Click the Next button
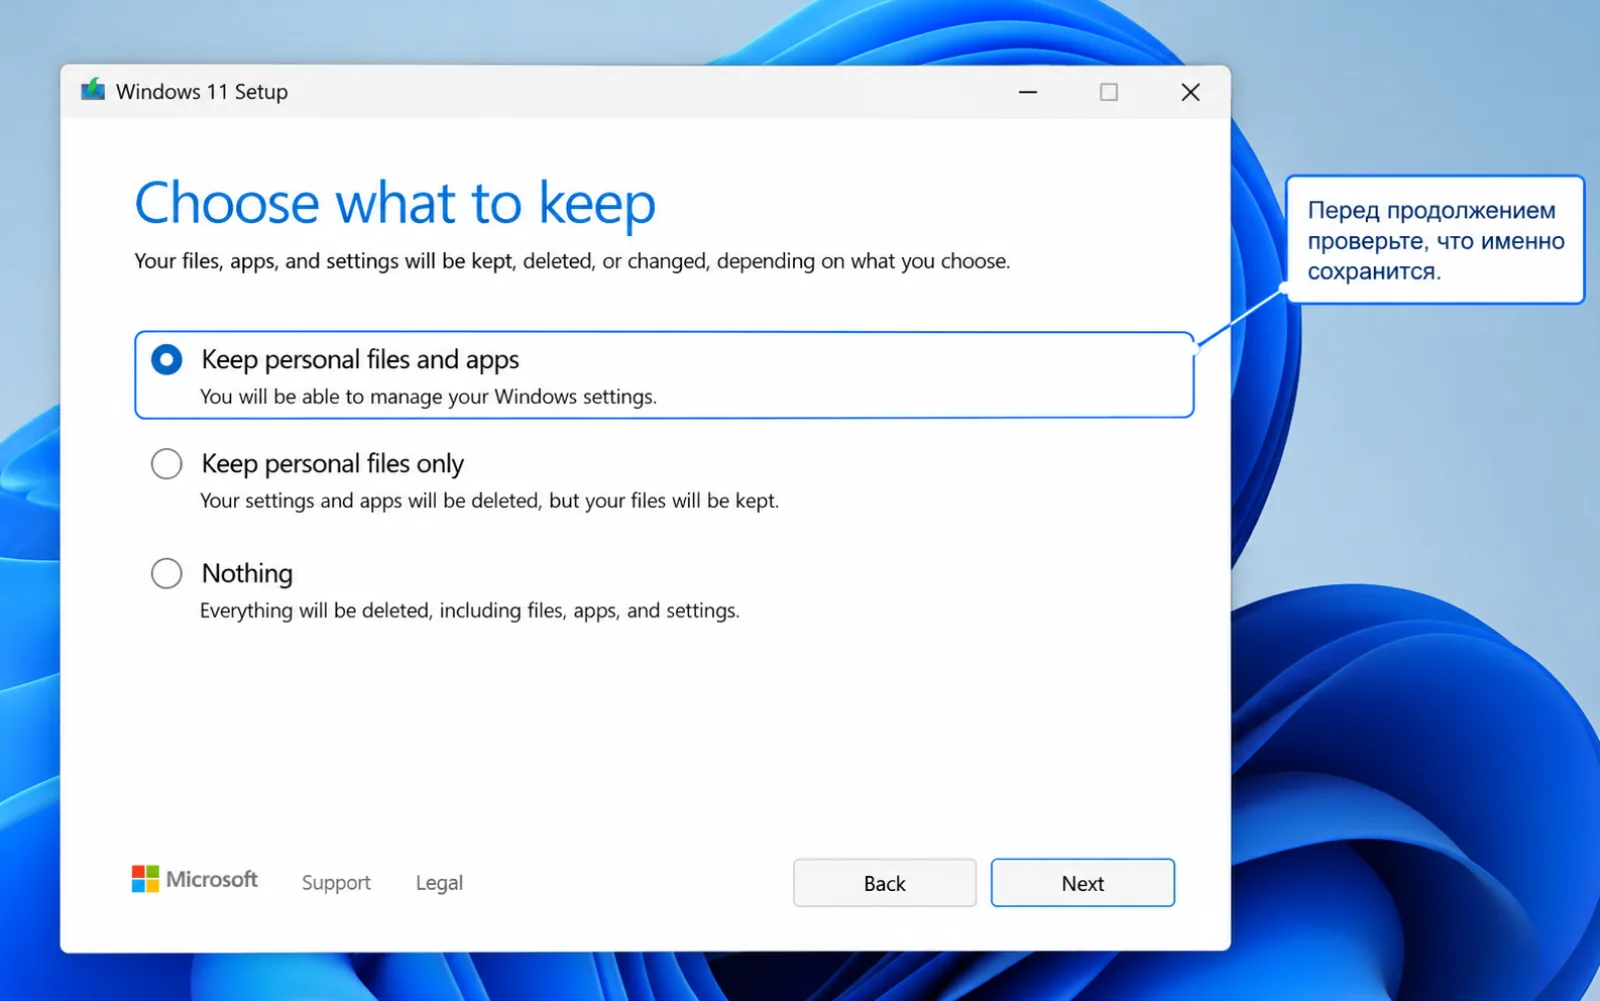The height and width of the screenshot is (1001, 1600). pyautogui.click(x=1083, y=883)
